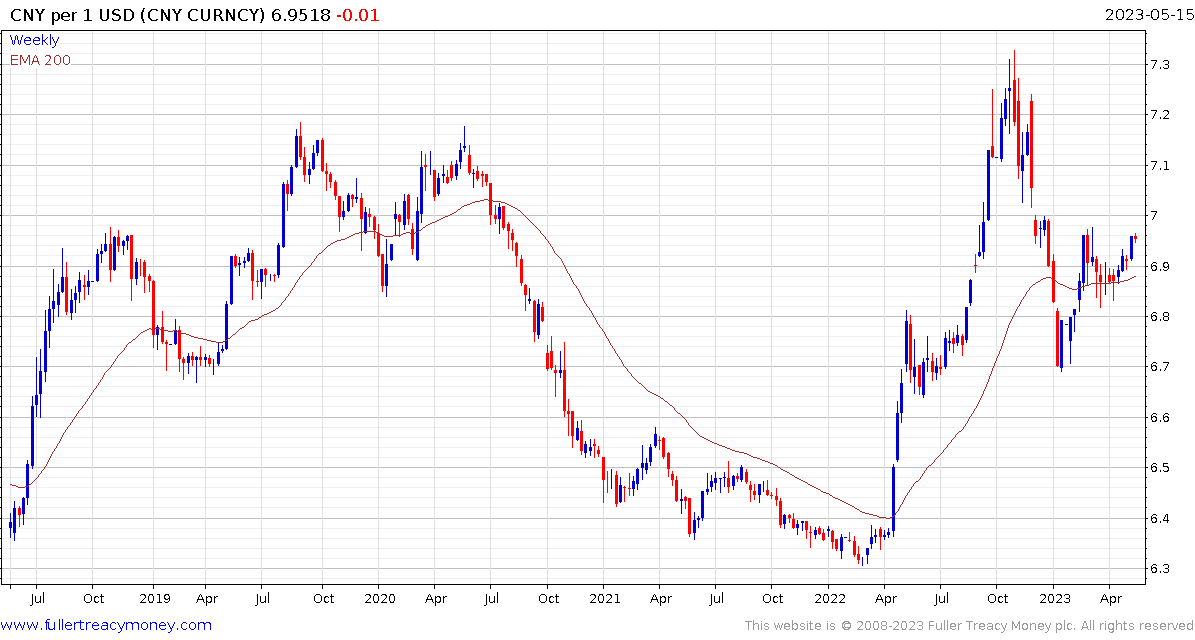
Task: Click the EMA 200 legend label
Action: 40,60
